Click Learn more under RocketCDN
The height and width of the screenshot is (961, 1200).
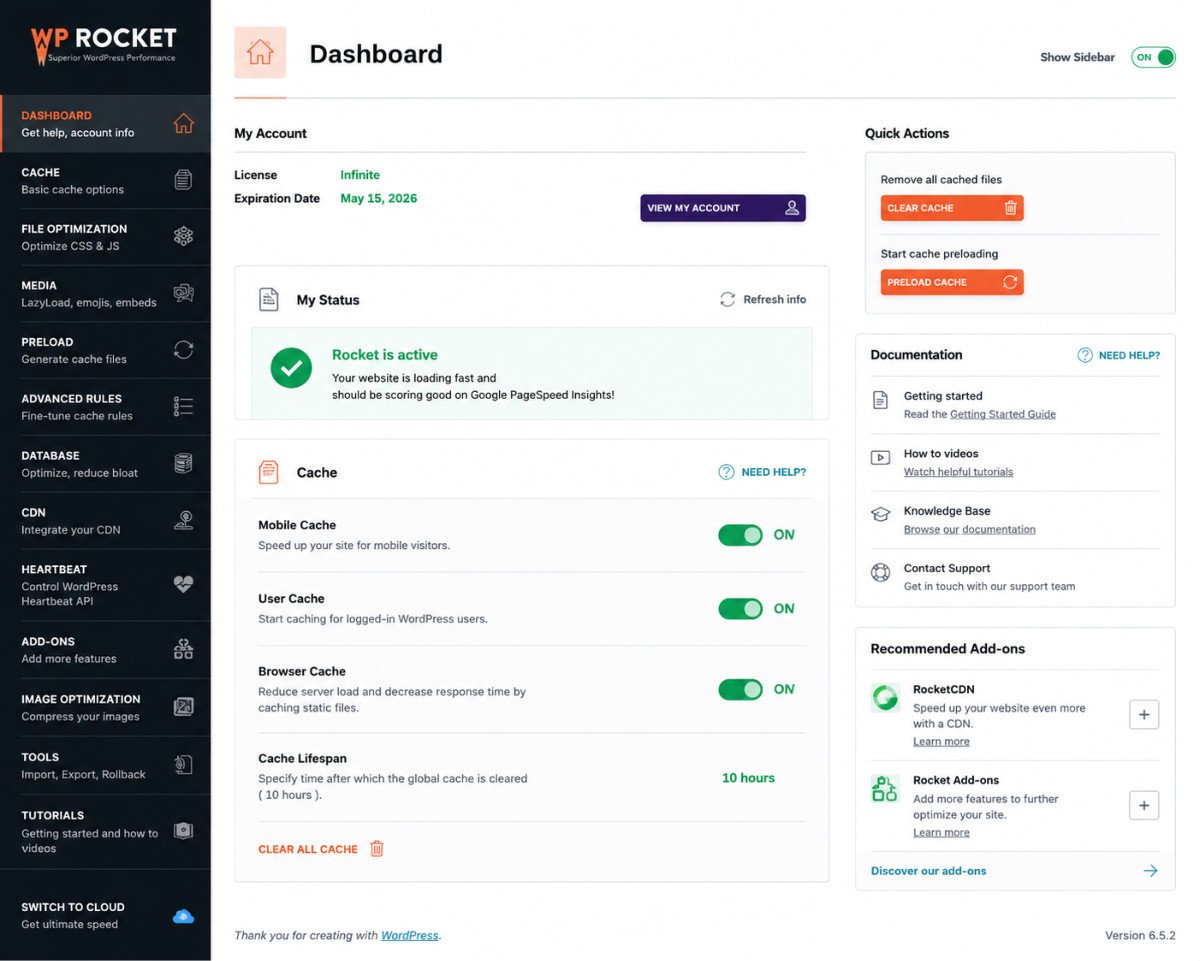click(x=941, y=742)
